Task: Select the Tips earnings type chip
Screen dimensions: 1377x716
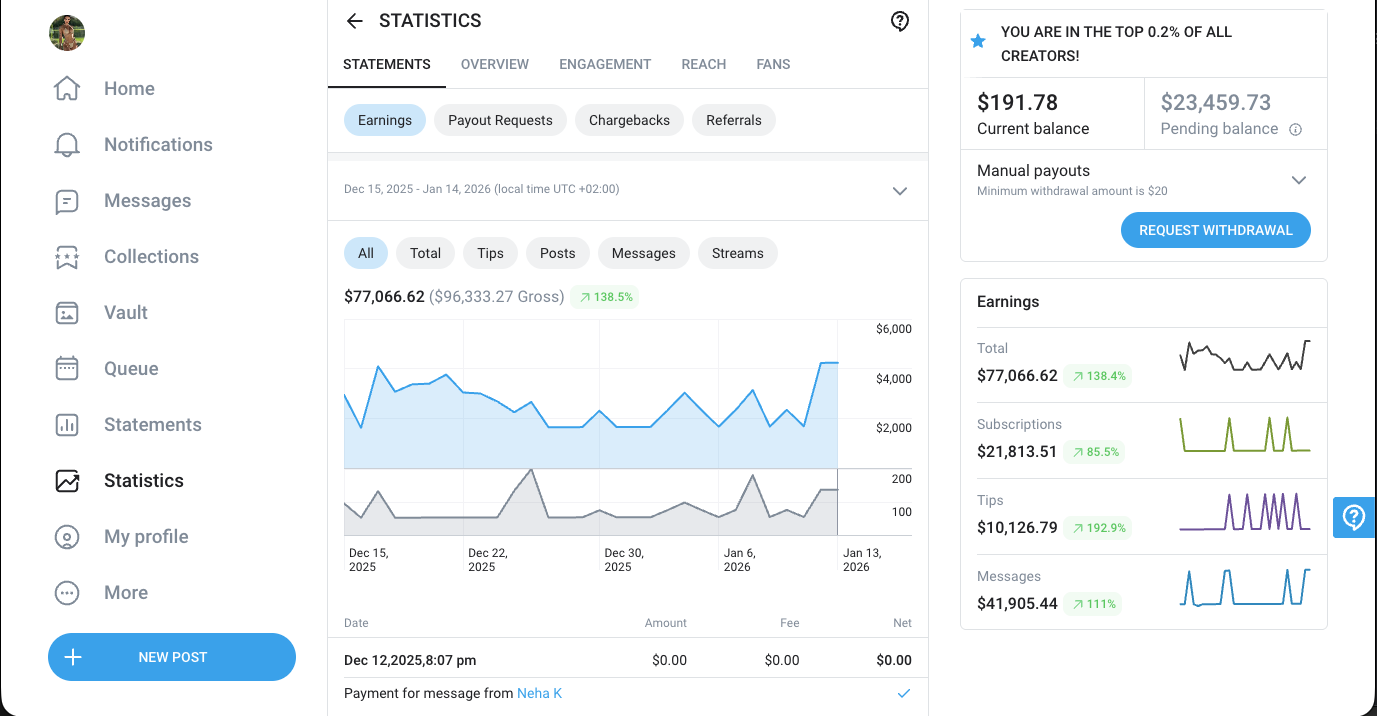Action: 490,253
